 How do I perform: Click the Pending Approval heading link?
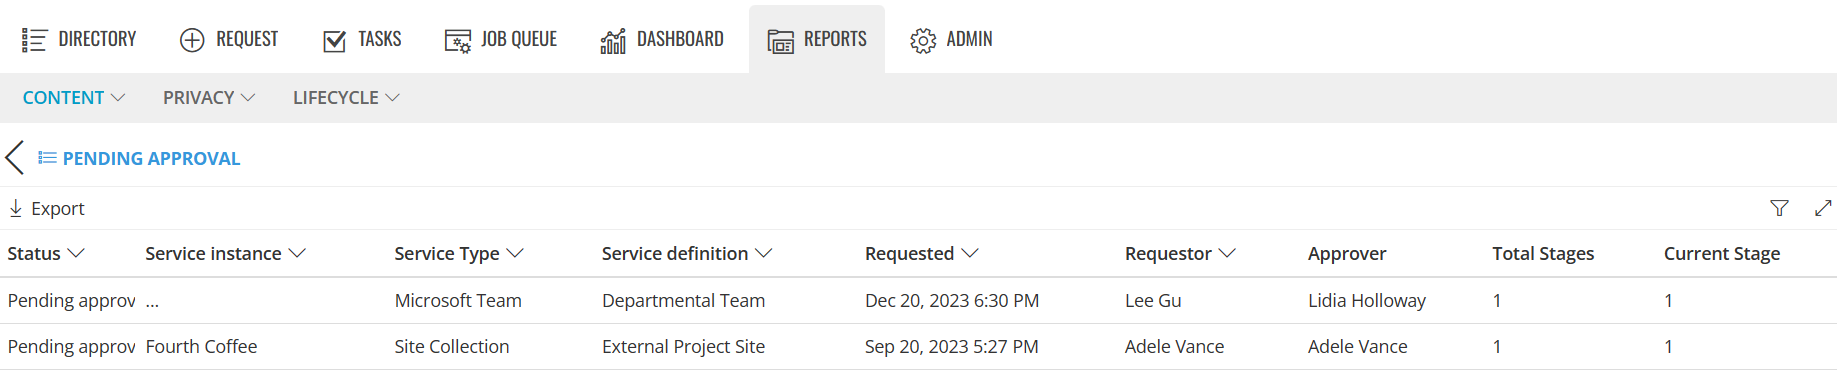tap(151, 159)
